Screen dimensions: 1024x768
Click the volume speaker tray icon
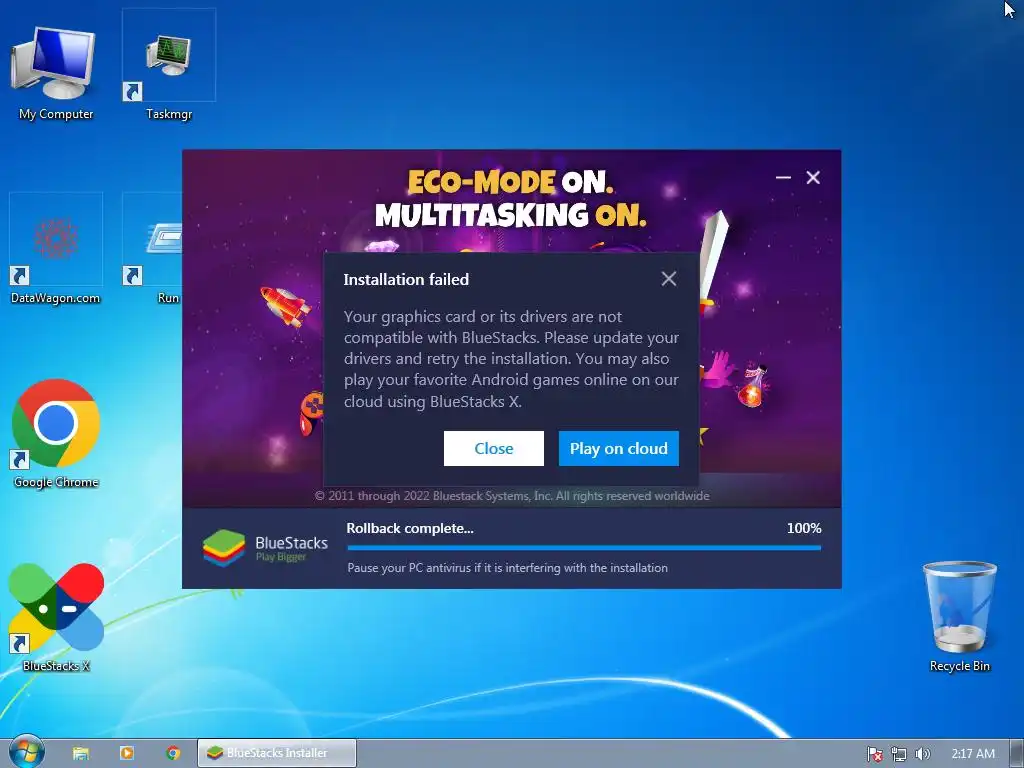[x=922, y=754]
